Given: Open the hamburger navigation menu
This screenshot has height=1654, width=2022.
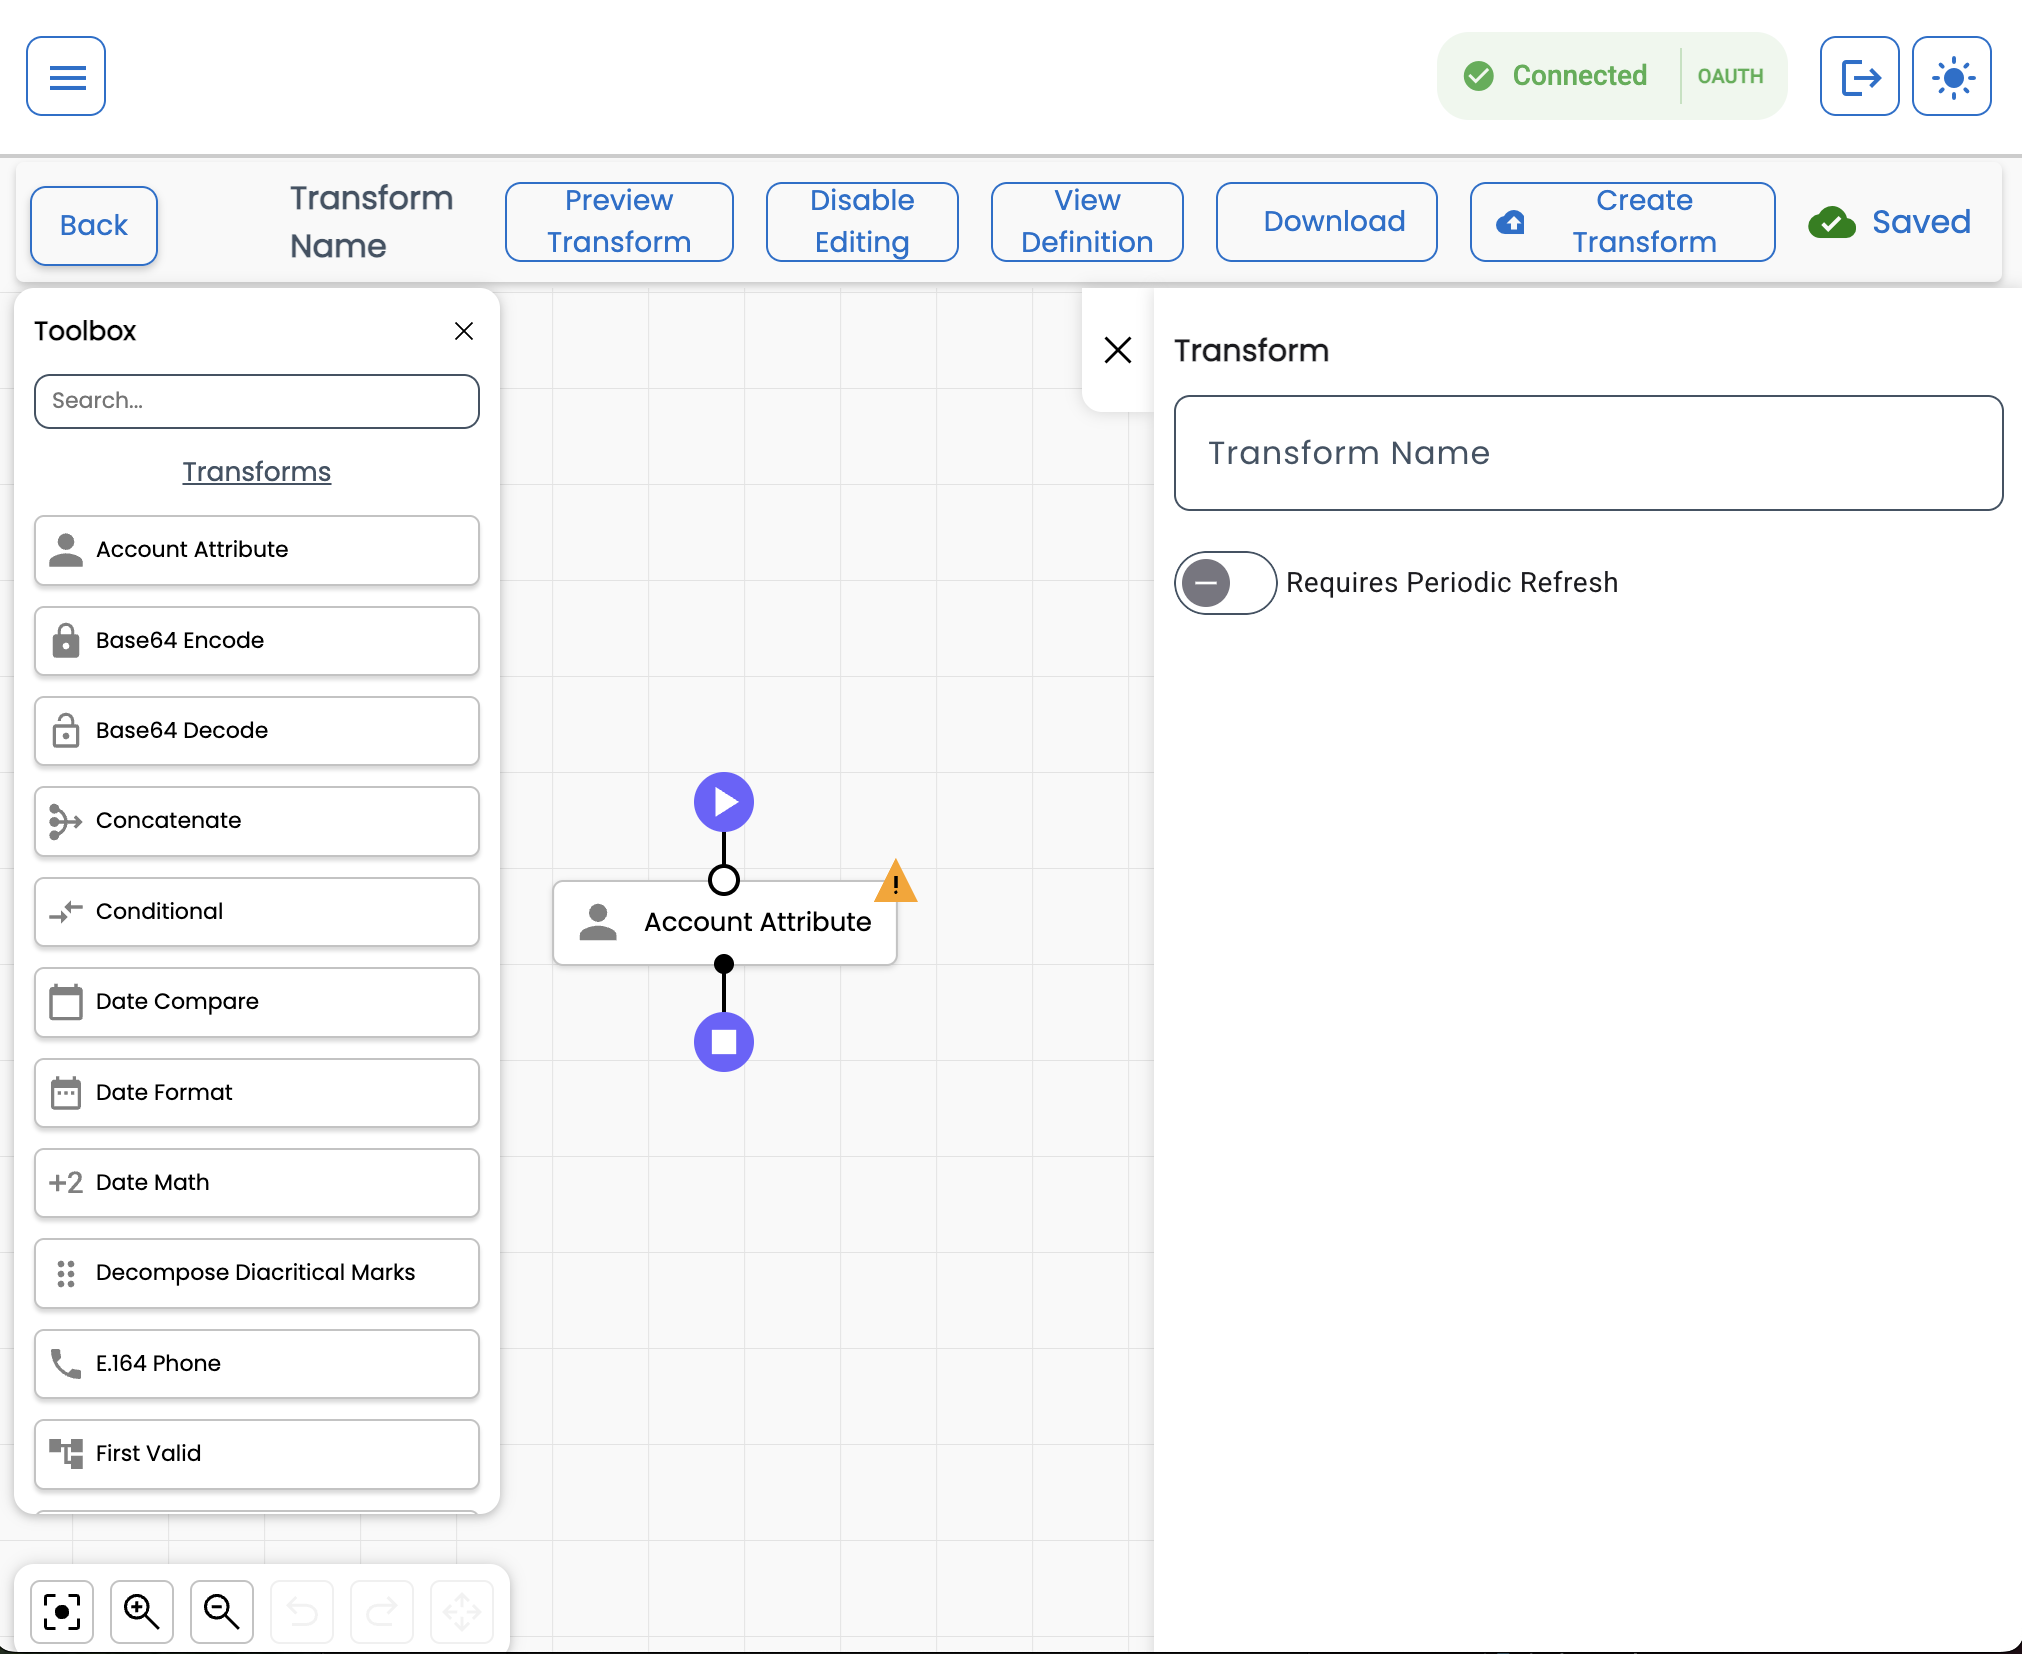Looking at the screenshot, I should (x=65, y=76).
